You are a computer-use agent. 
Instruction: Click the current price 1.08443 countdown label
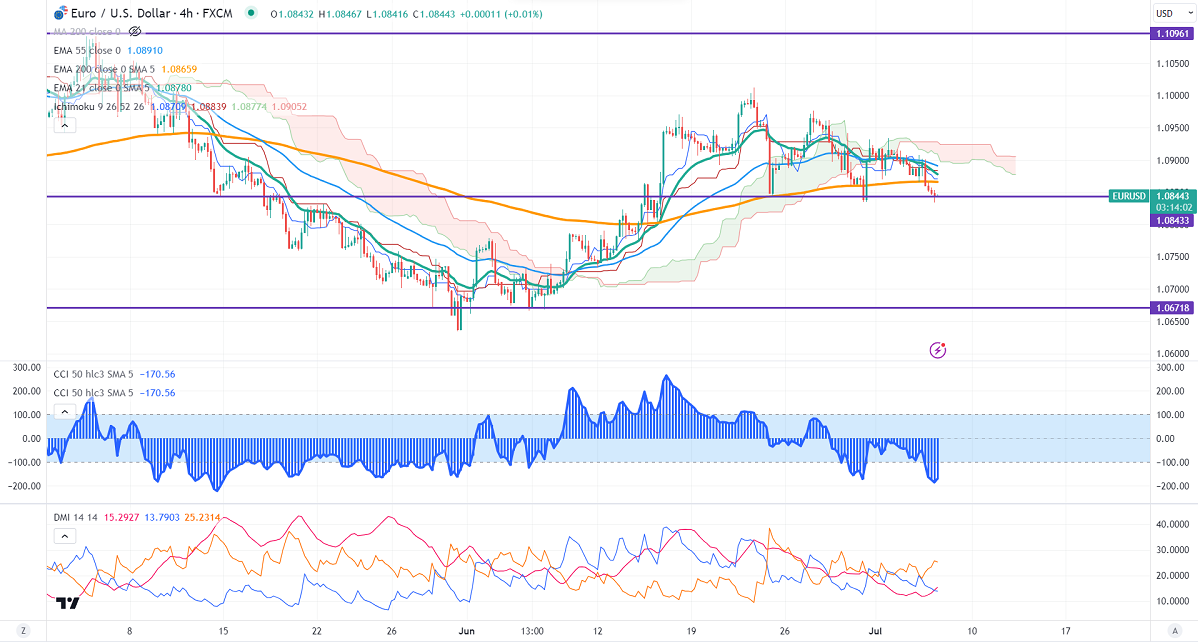1172,202
